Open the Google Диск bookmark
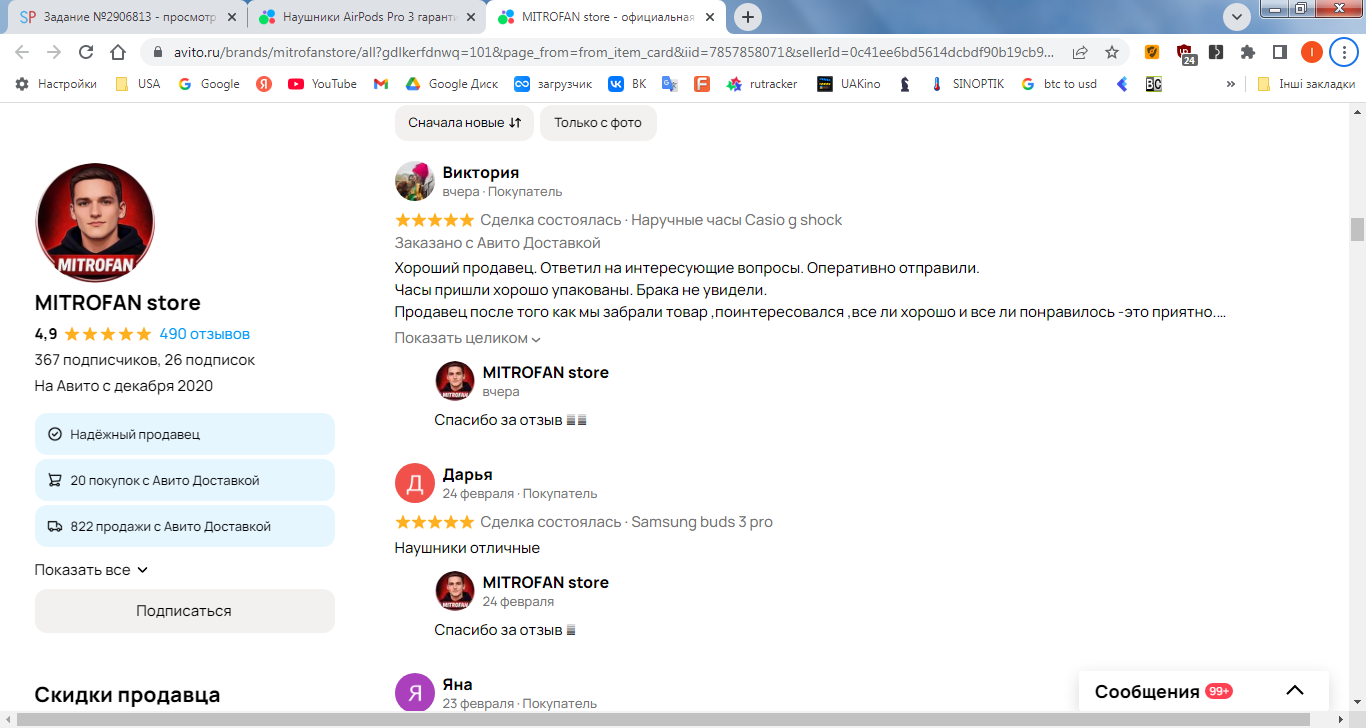1366x728 pixels. coord(451,84)
